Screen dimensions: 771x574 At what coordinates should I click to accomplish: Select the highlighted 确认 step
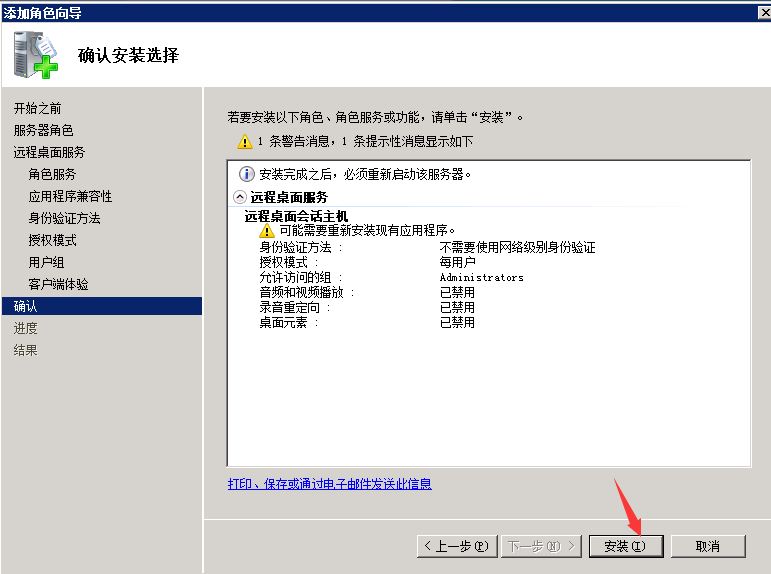pyautogui.click(x=26, y=306)
